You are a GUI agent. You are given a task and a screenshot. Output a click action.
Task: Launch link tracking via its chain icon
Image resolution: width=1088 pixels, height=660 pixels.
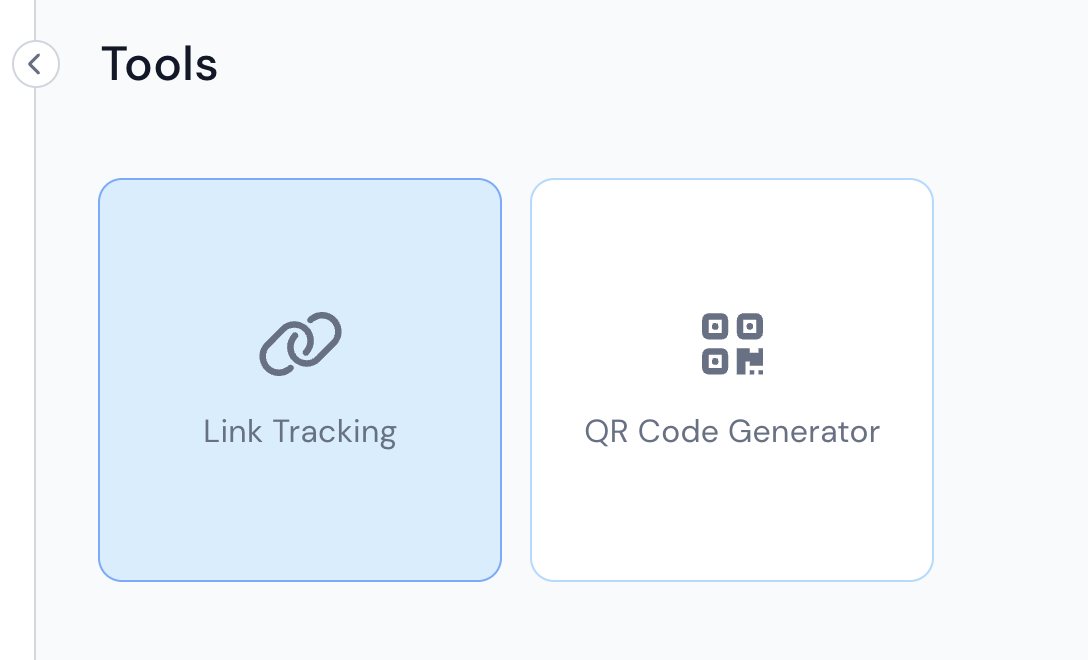coord(300,344)
